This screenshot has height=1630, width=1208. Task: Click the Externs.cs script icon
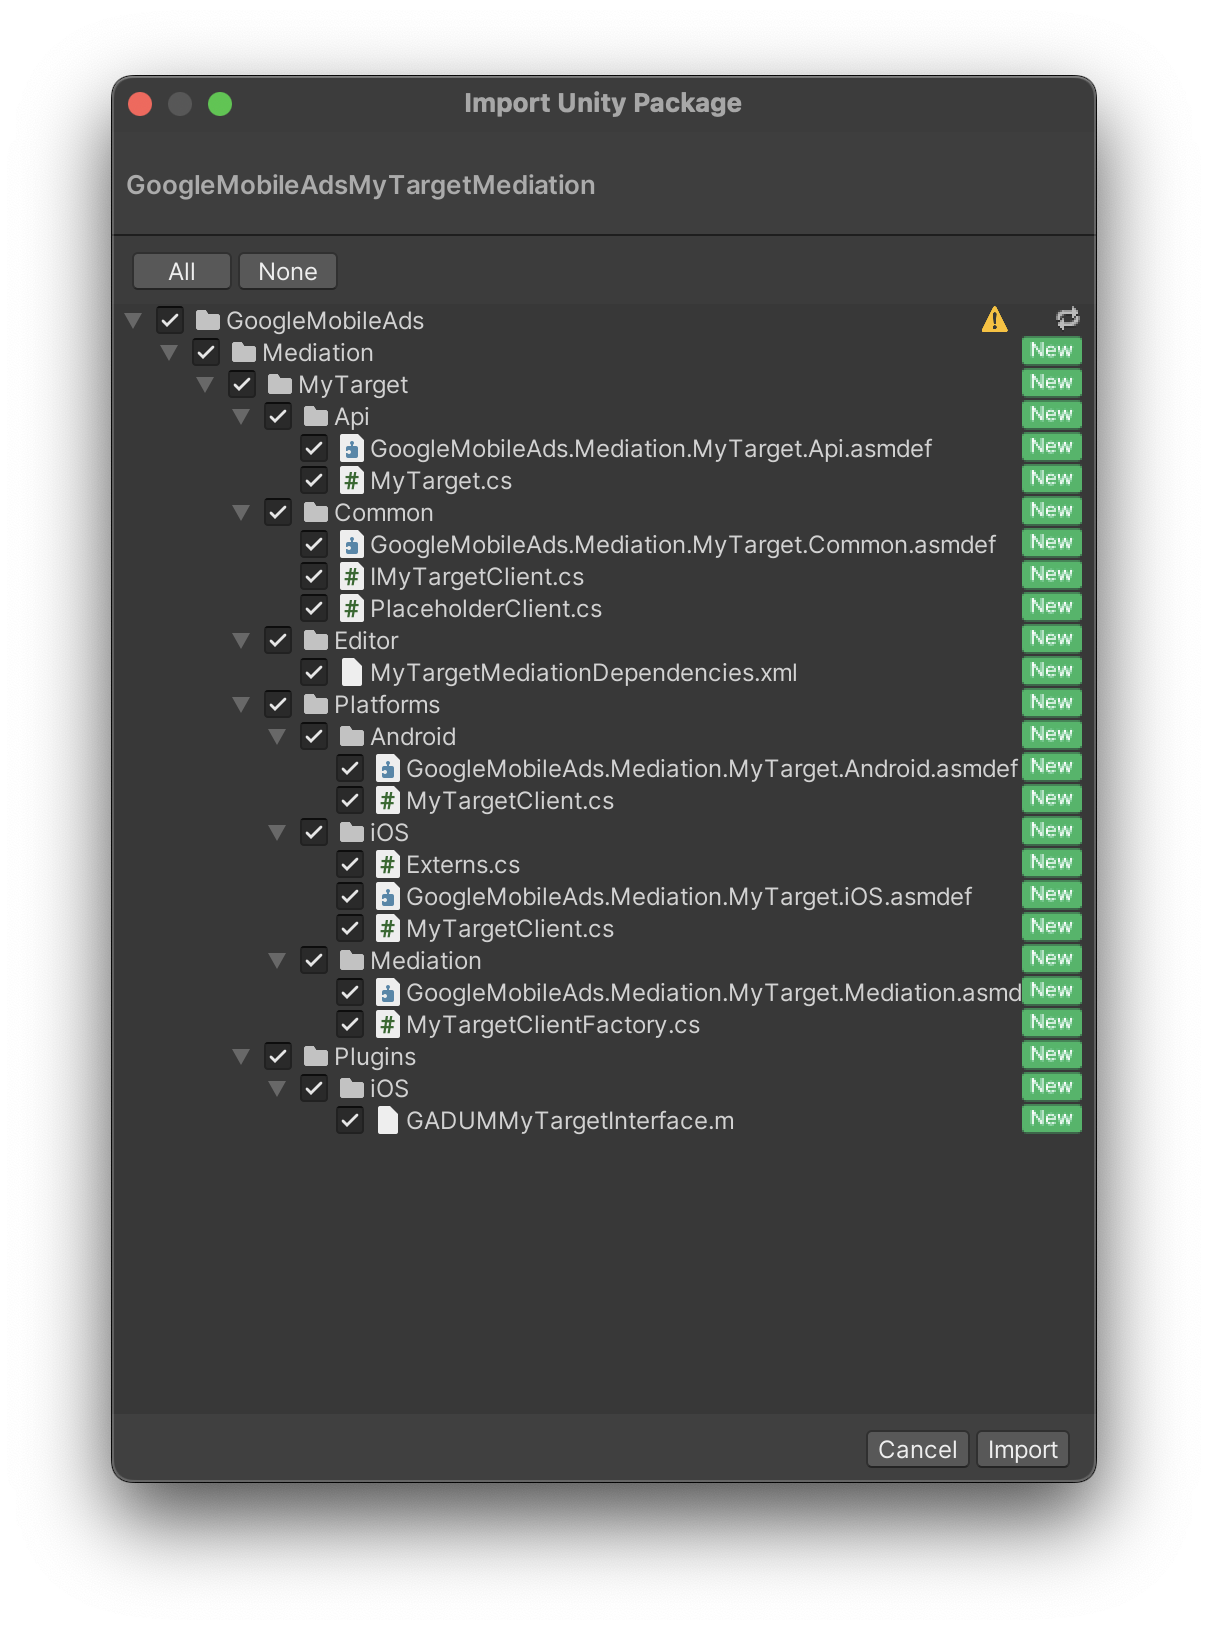tap(387, 865)
